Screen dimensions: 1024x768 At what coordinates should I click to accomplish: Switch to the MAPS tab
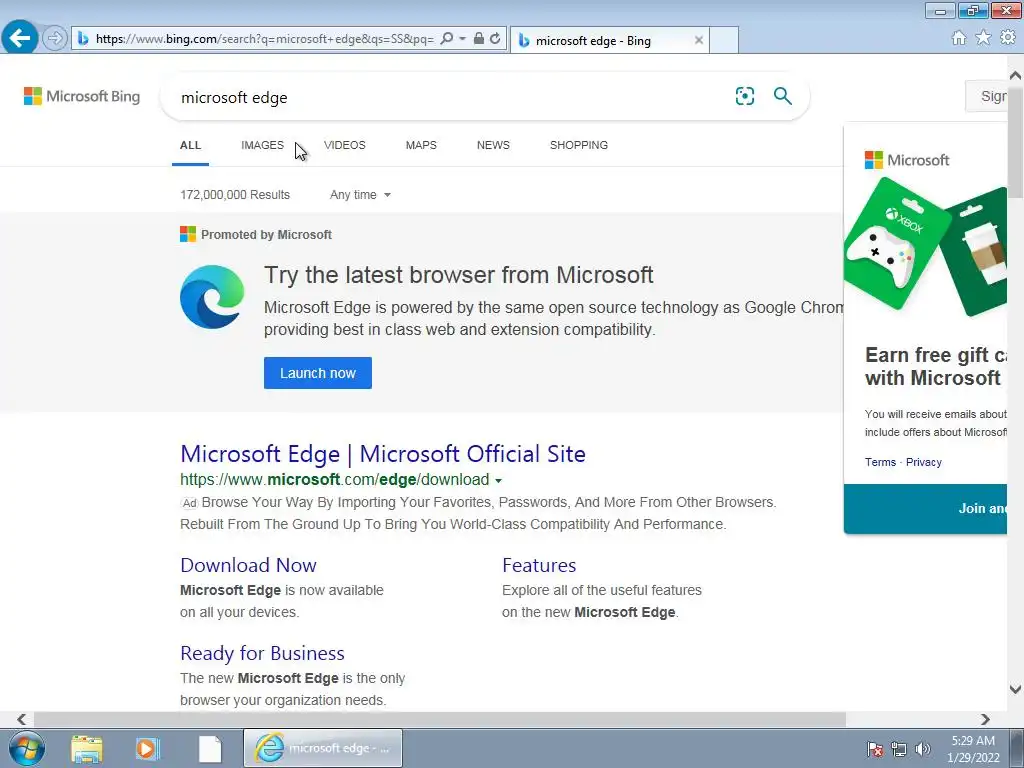421,145
